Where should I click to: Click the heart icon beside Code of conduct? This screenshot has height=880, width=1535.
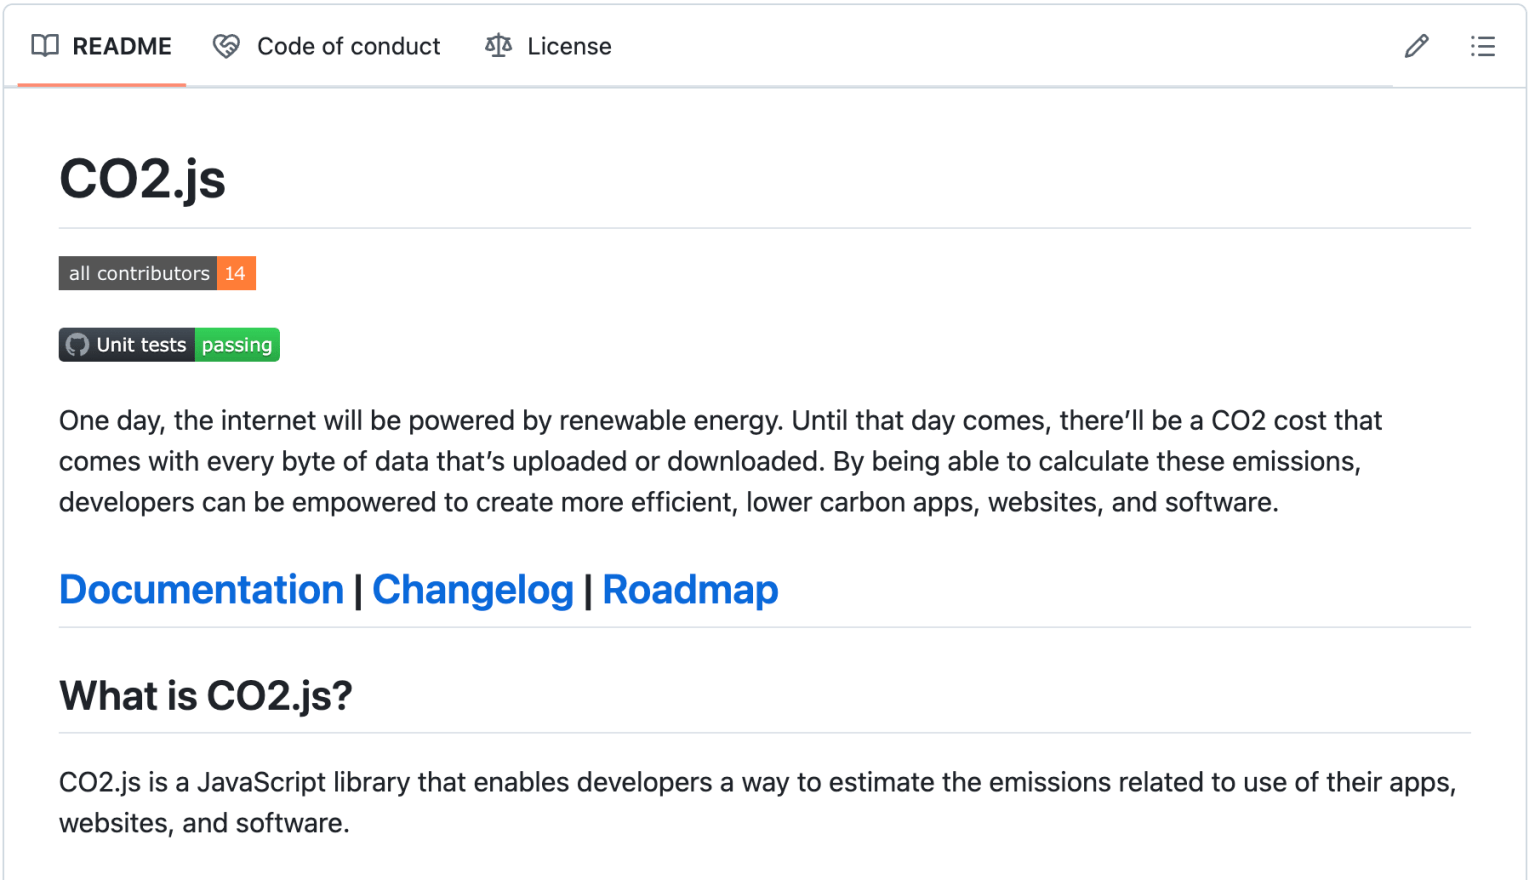coord(226,45)
